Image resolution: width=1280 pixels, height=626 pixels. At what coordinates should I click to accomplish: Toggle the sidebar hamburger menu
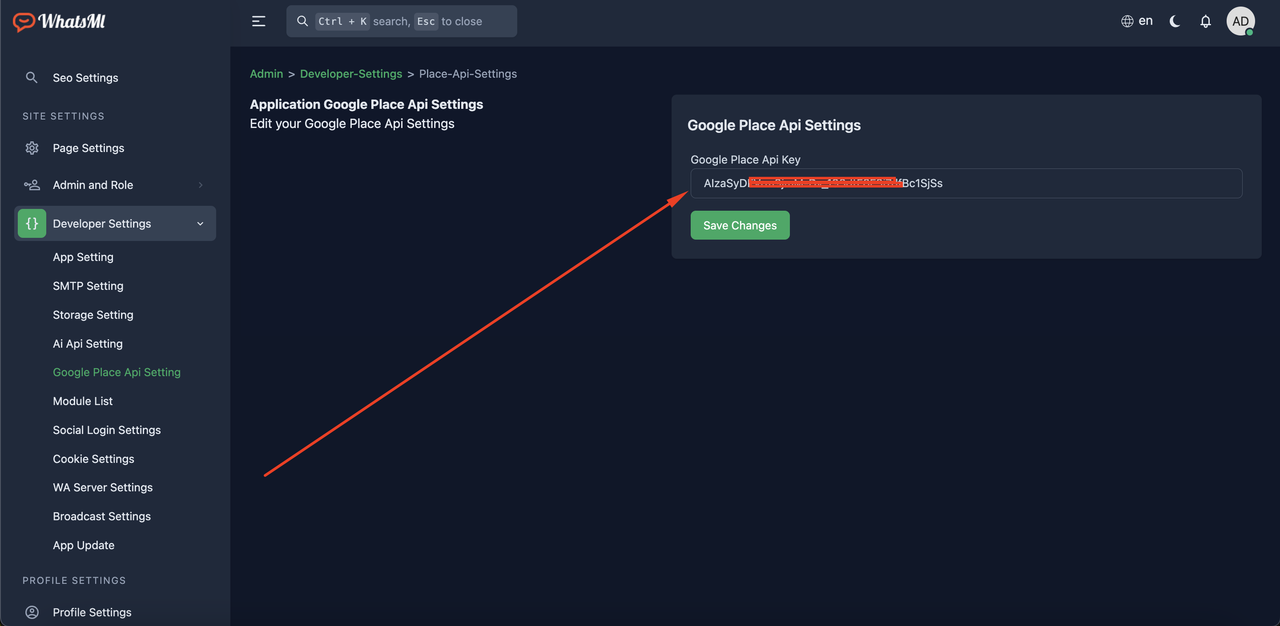pyautogui.click(x=259, y=21)
